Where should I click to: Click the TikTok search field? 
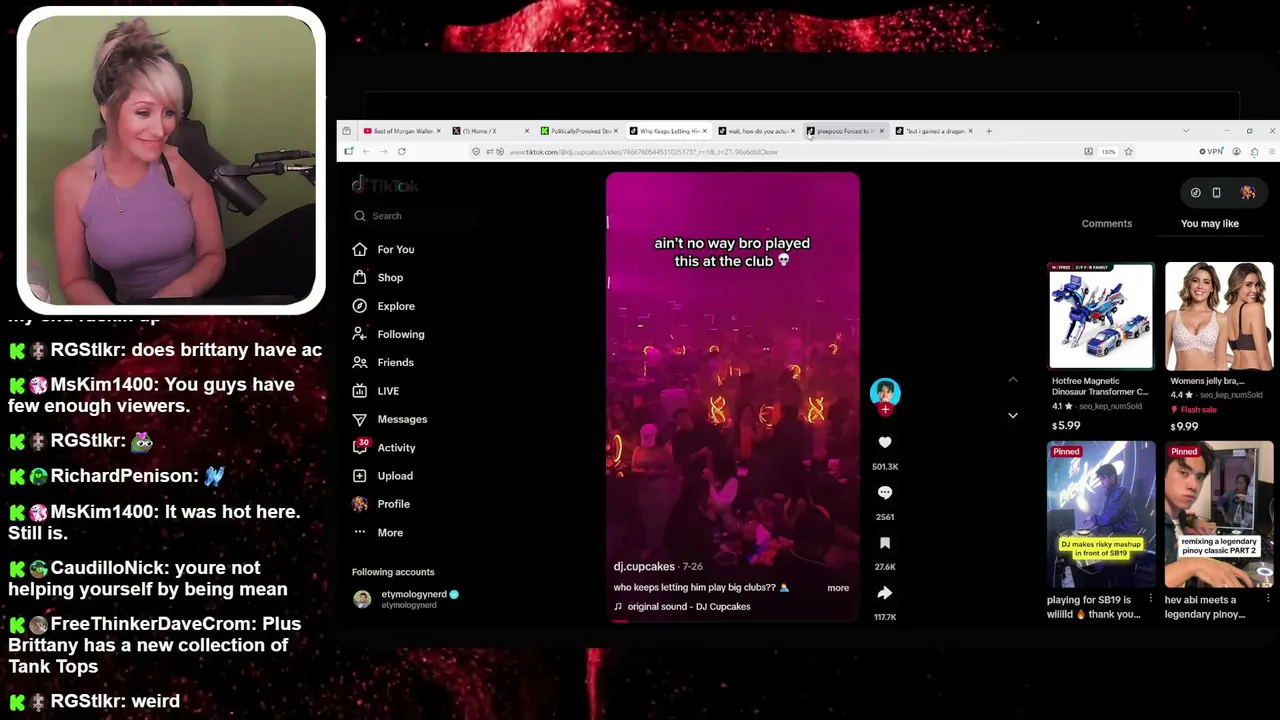[415, 216]
